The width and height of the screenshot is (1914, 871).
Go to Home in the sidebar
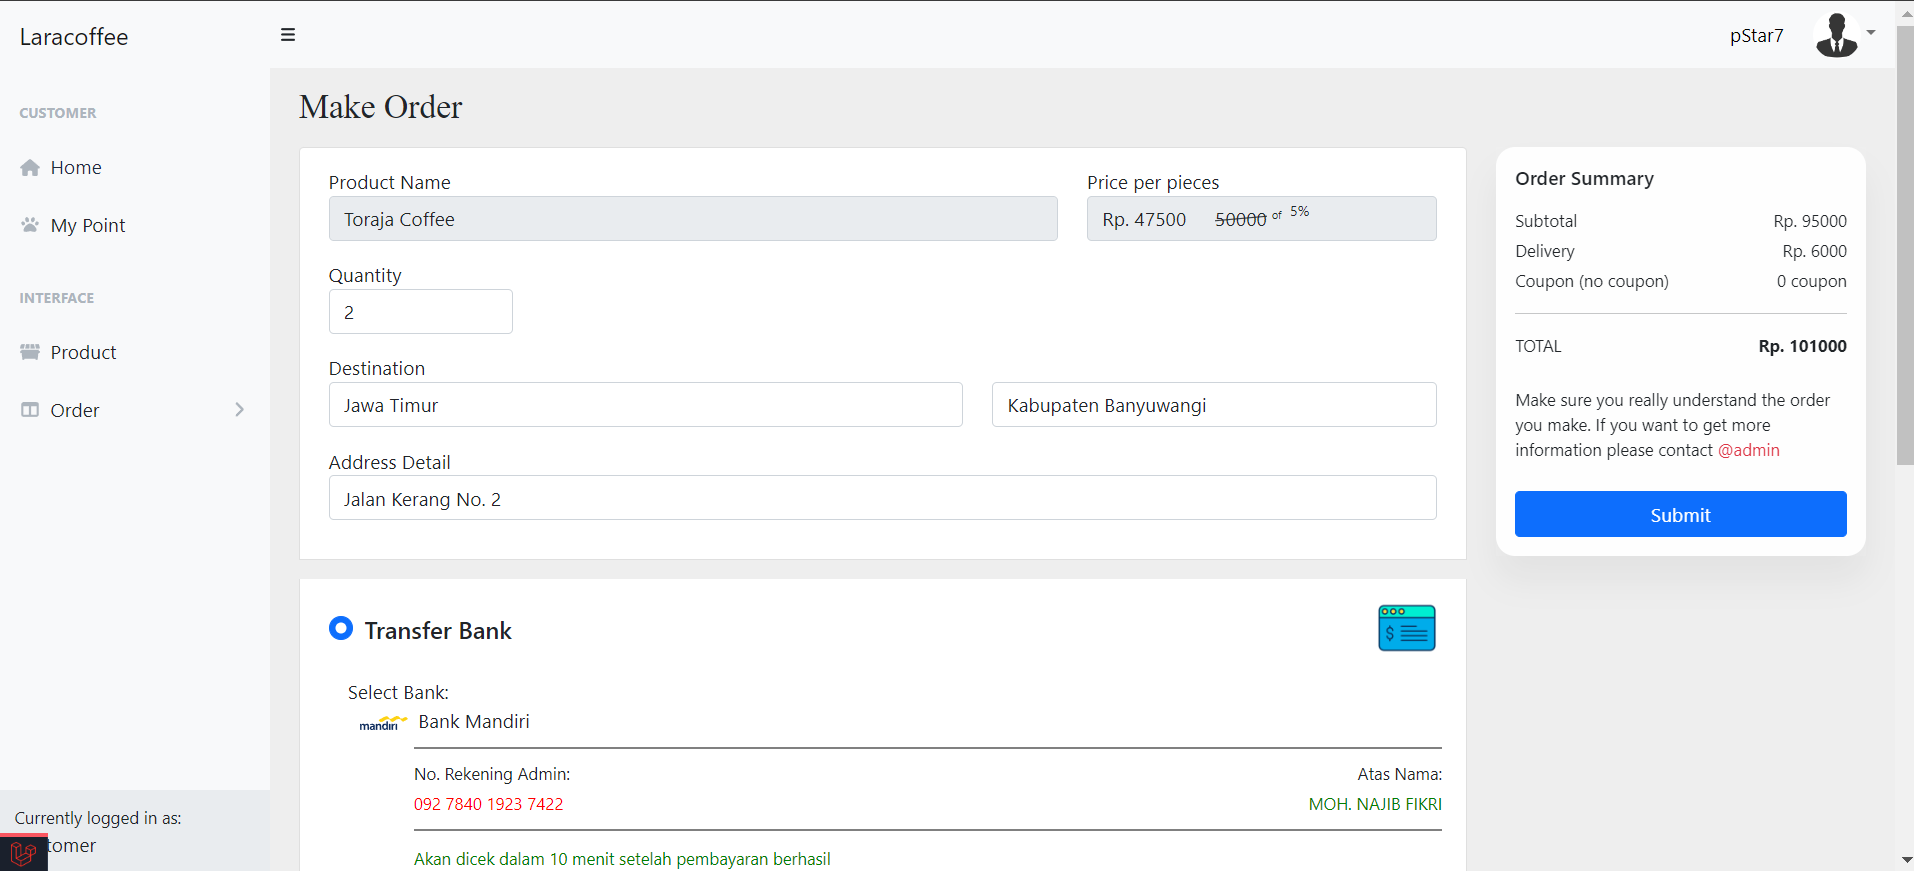76,168
